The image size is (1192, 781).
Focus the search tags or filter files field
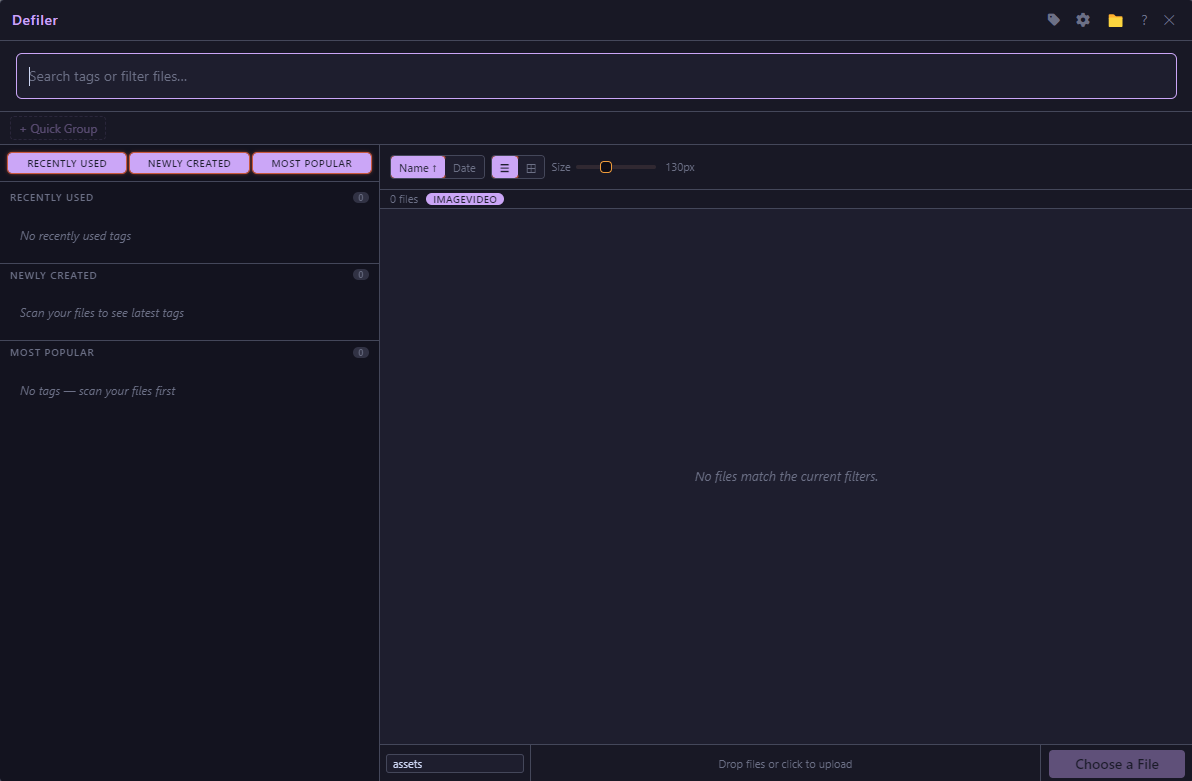tap(596, 76)
